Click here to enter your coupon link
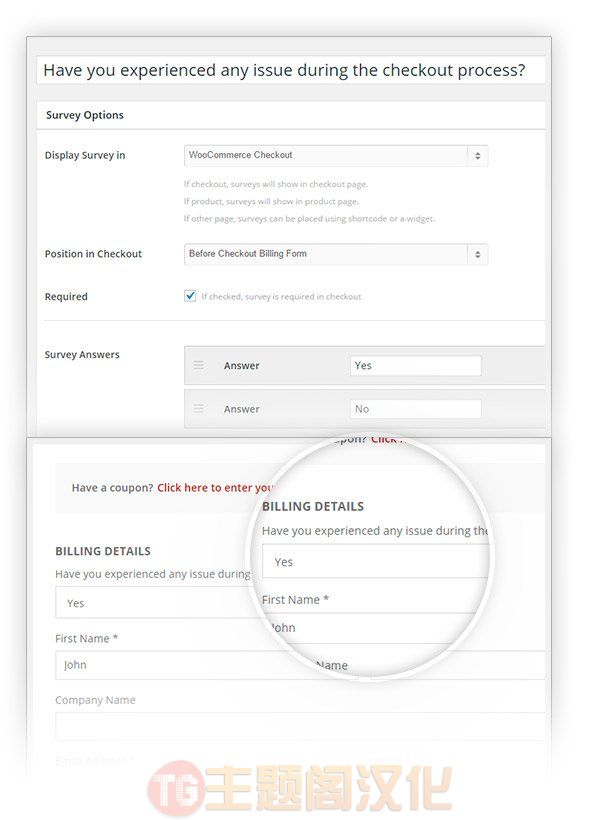 214,487
